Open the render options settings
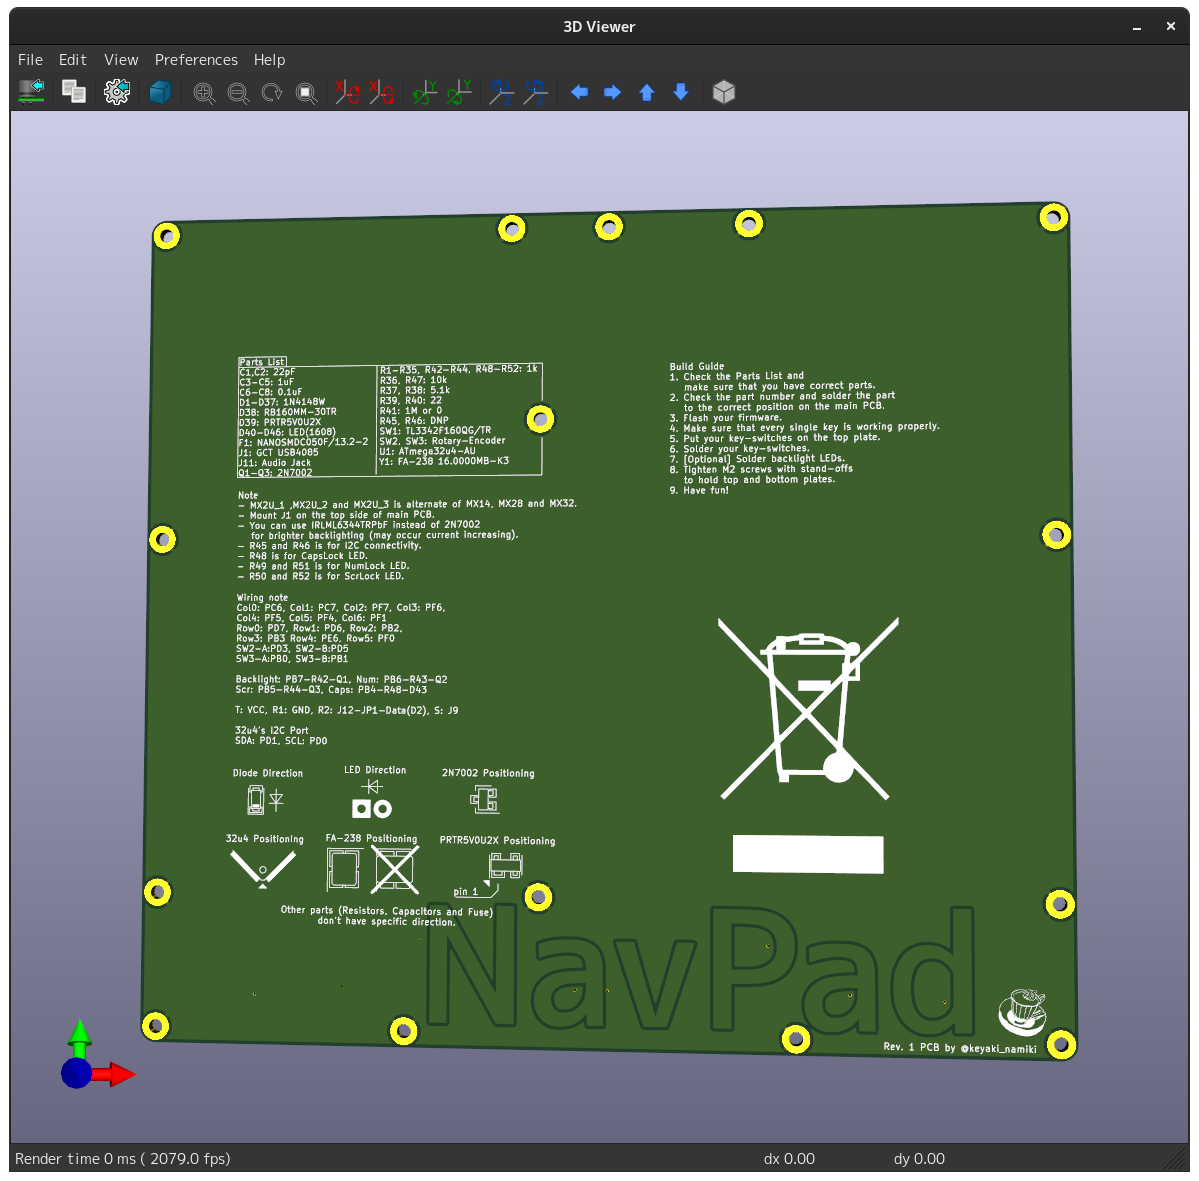The image size is (1199, 1181). pos(116,91)
